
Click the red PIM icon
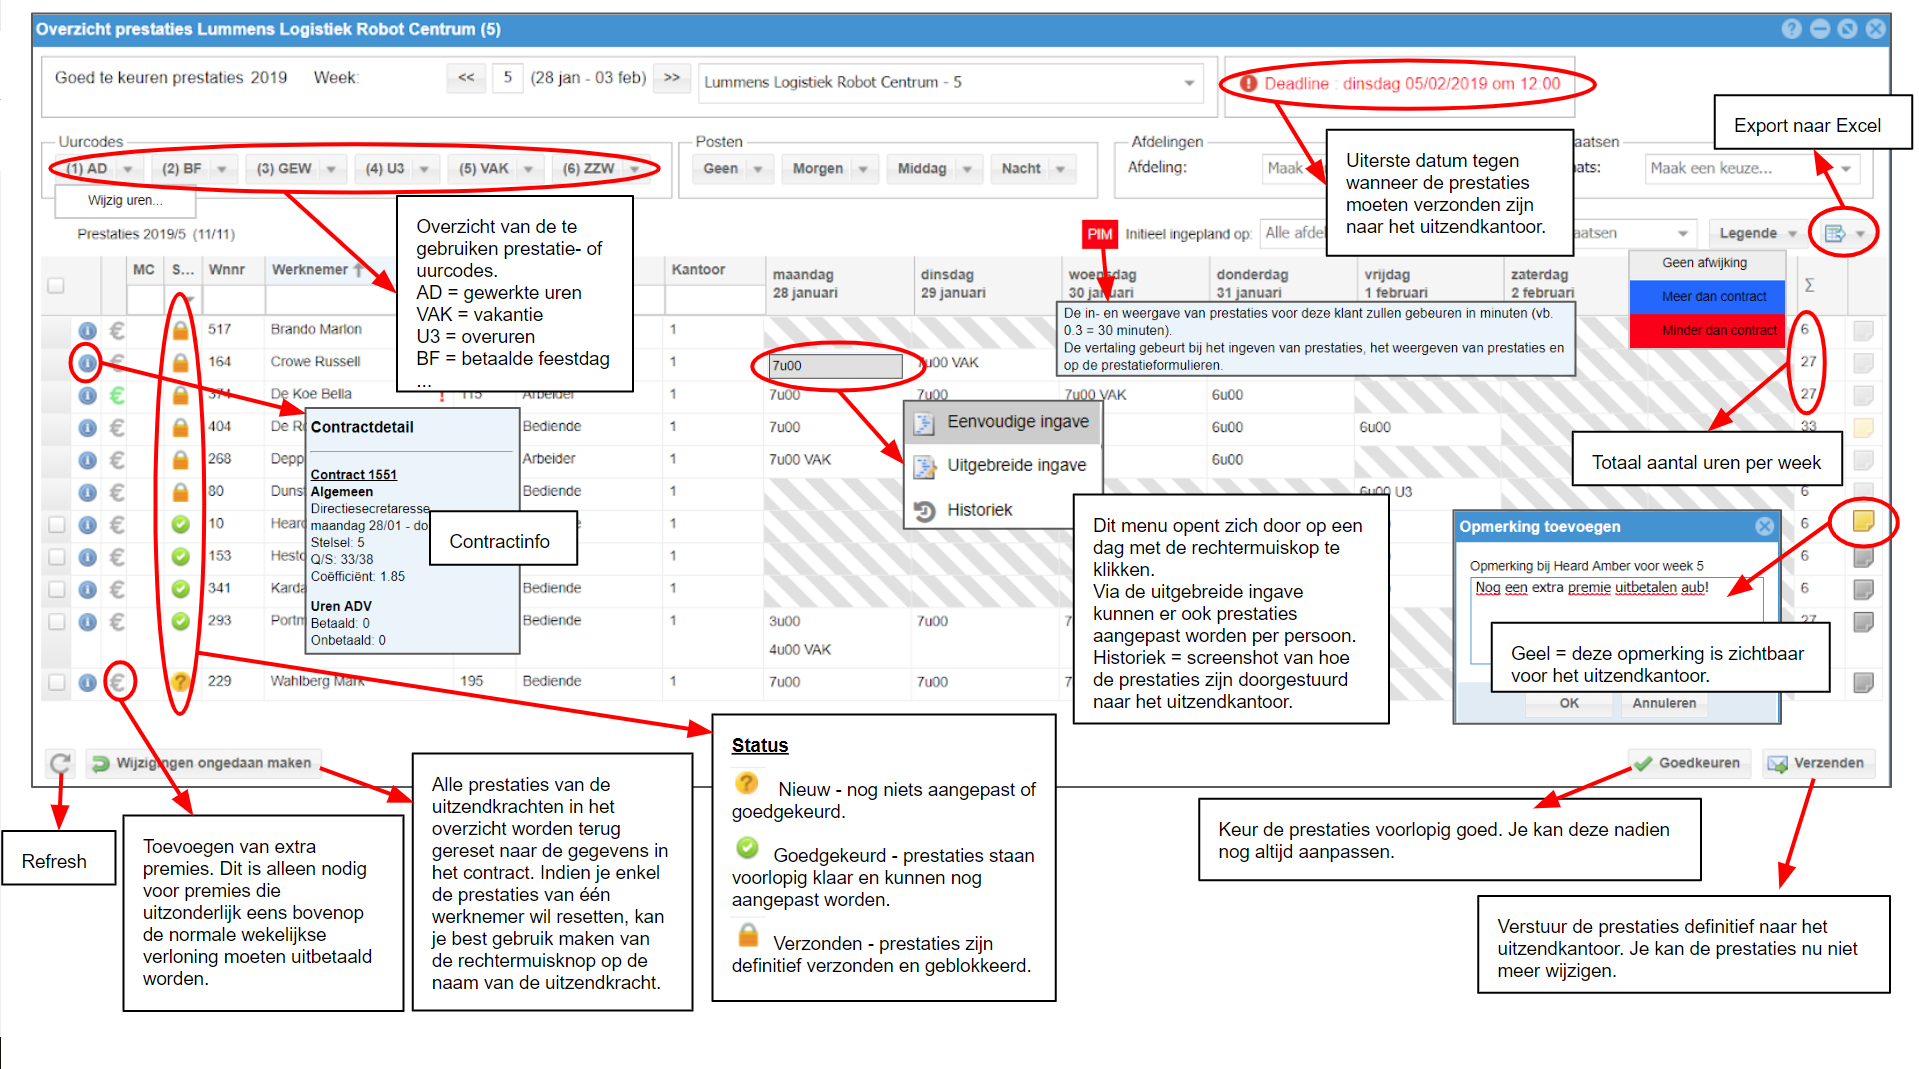1099,234
